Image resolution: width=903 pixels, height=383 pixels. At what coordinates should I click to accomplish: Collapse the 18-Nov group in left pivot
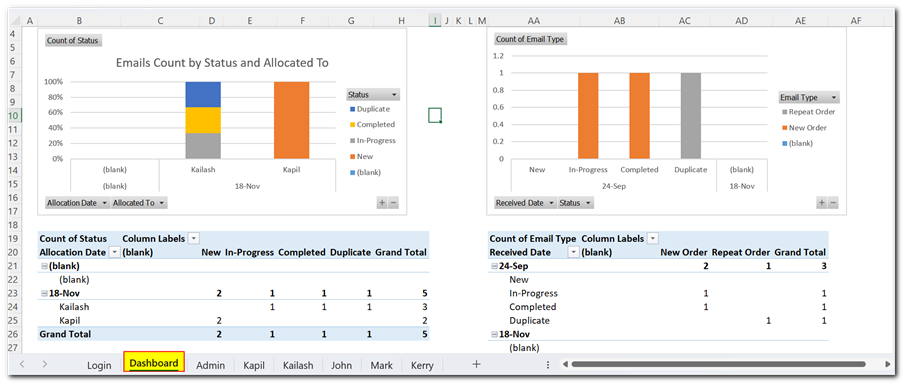(x=45, y=293)
